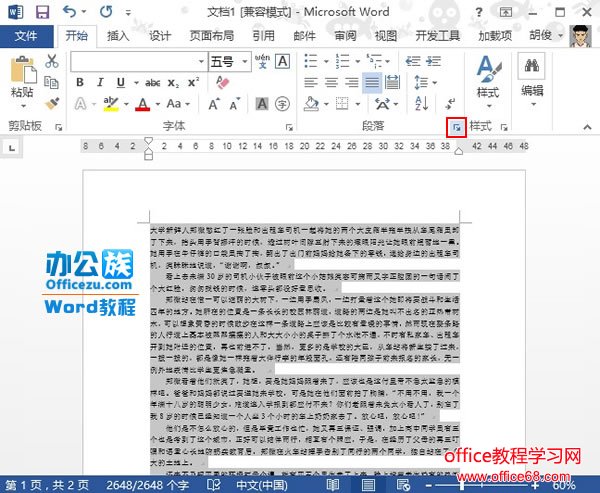Image resolution: width=600 pixels, height=493 pixels.
Task: Open the Find binoculars editing button
Action: (x=532, y=66)
